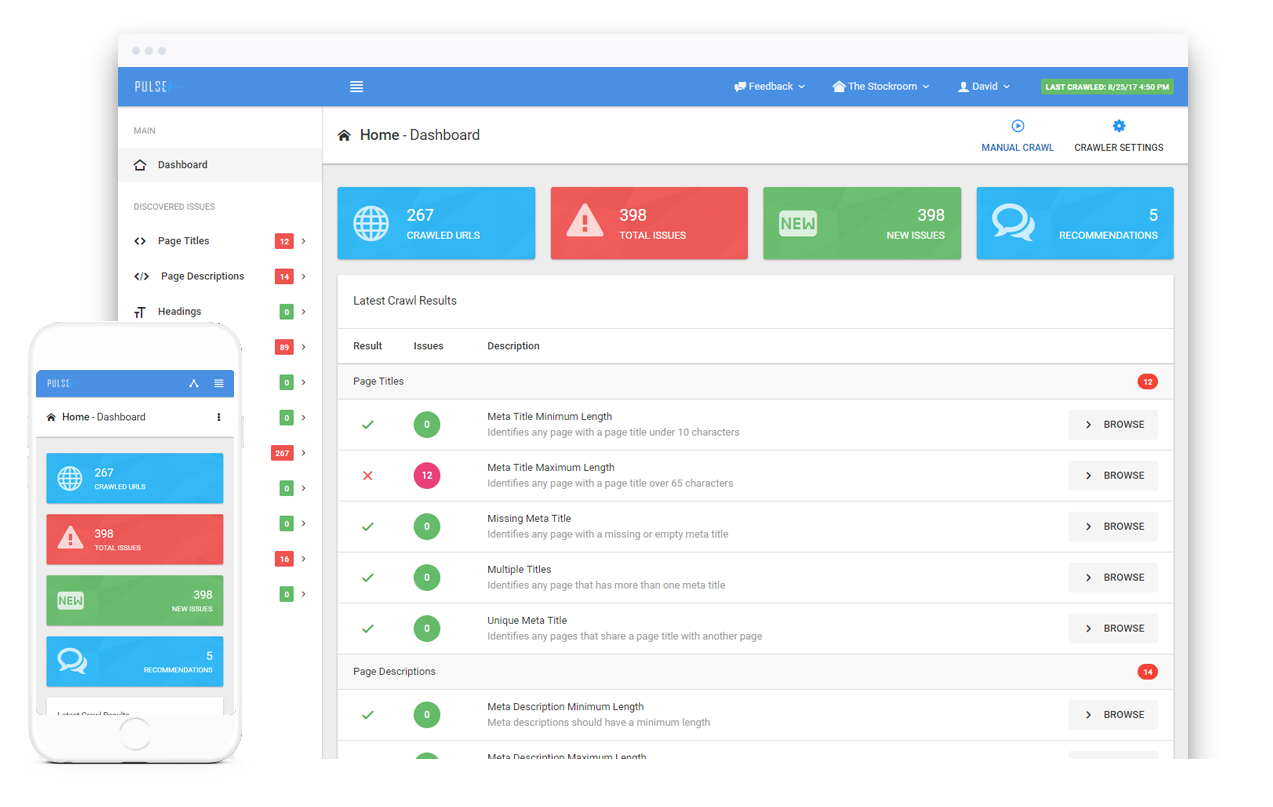Click the red 16 badge in the sidebar
This screenshot has height=807, width=1273.
284,559
